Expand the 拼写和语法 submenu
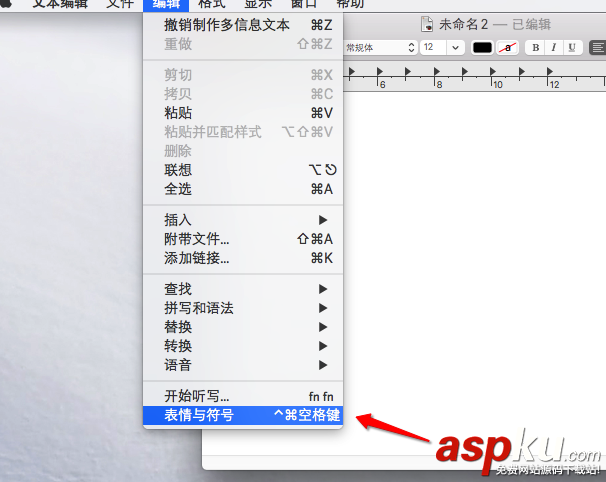This screenshot has width=606, height=482. (243, 308)
